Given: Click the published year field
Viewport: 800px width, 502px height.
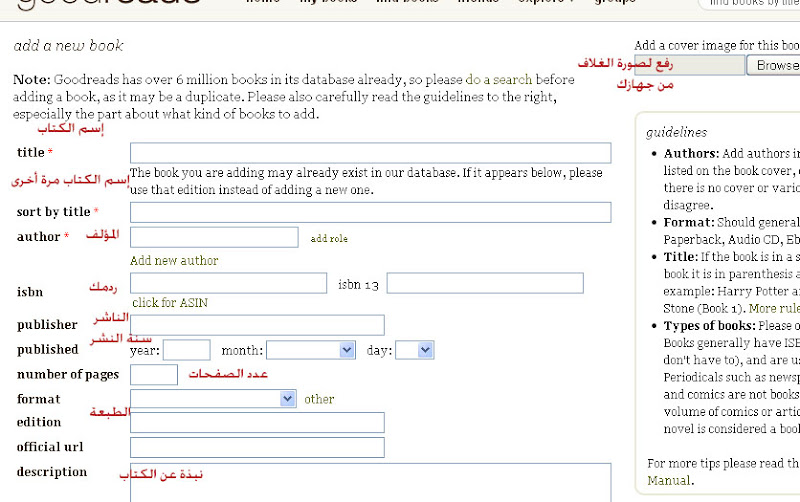Looking at the screenshot, I should [186, 350].
